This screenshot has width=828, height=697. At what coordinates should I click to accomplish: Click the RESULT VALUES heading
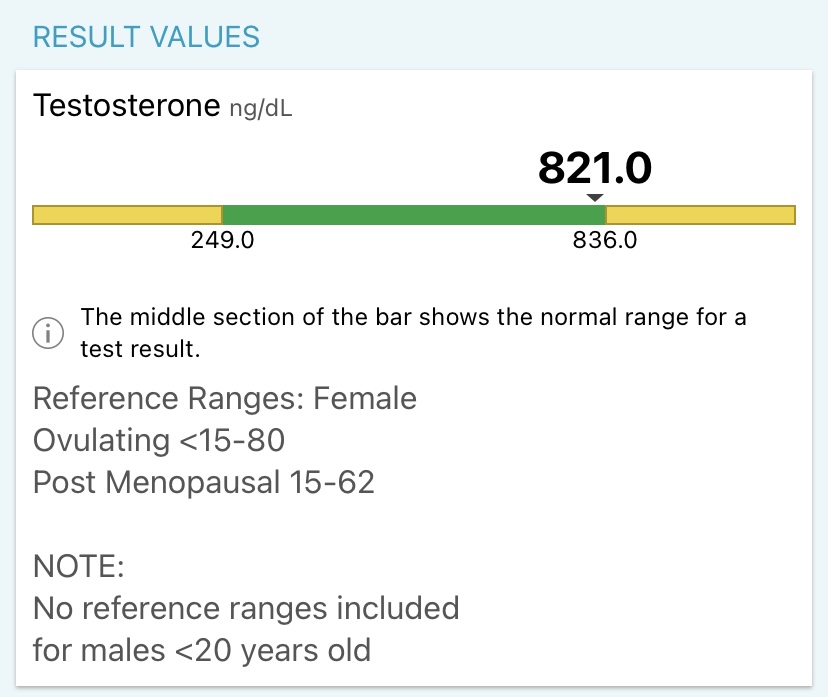tap(146, 38)
